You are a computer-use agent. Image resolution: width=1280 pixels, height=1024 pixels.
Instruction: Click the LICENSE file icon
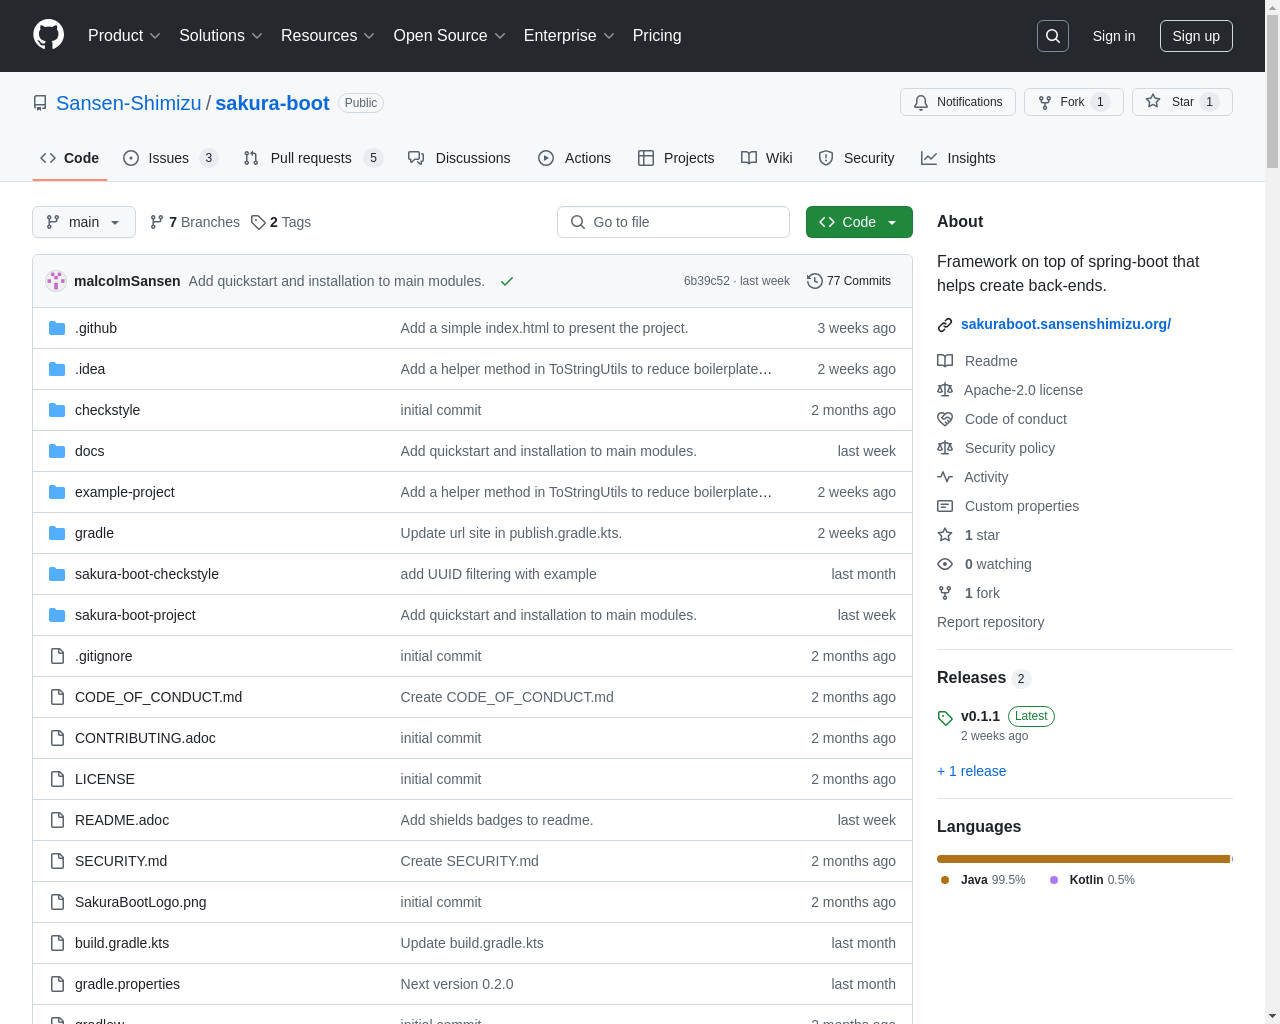(57, 779)
